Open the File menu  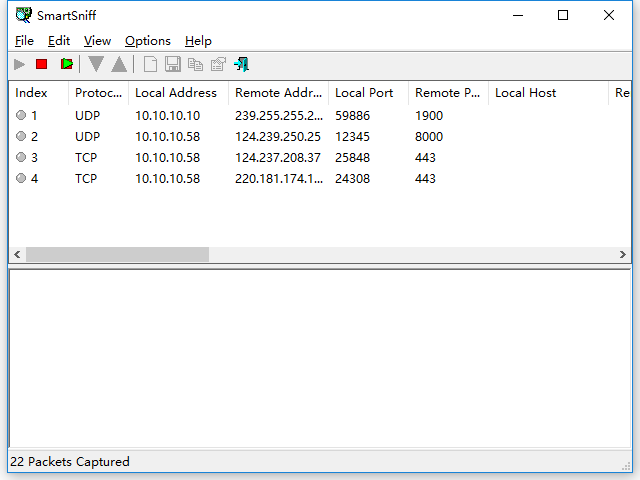24,41
